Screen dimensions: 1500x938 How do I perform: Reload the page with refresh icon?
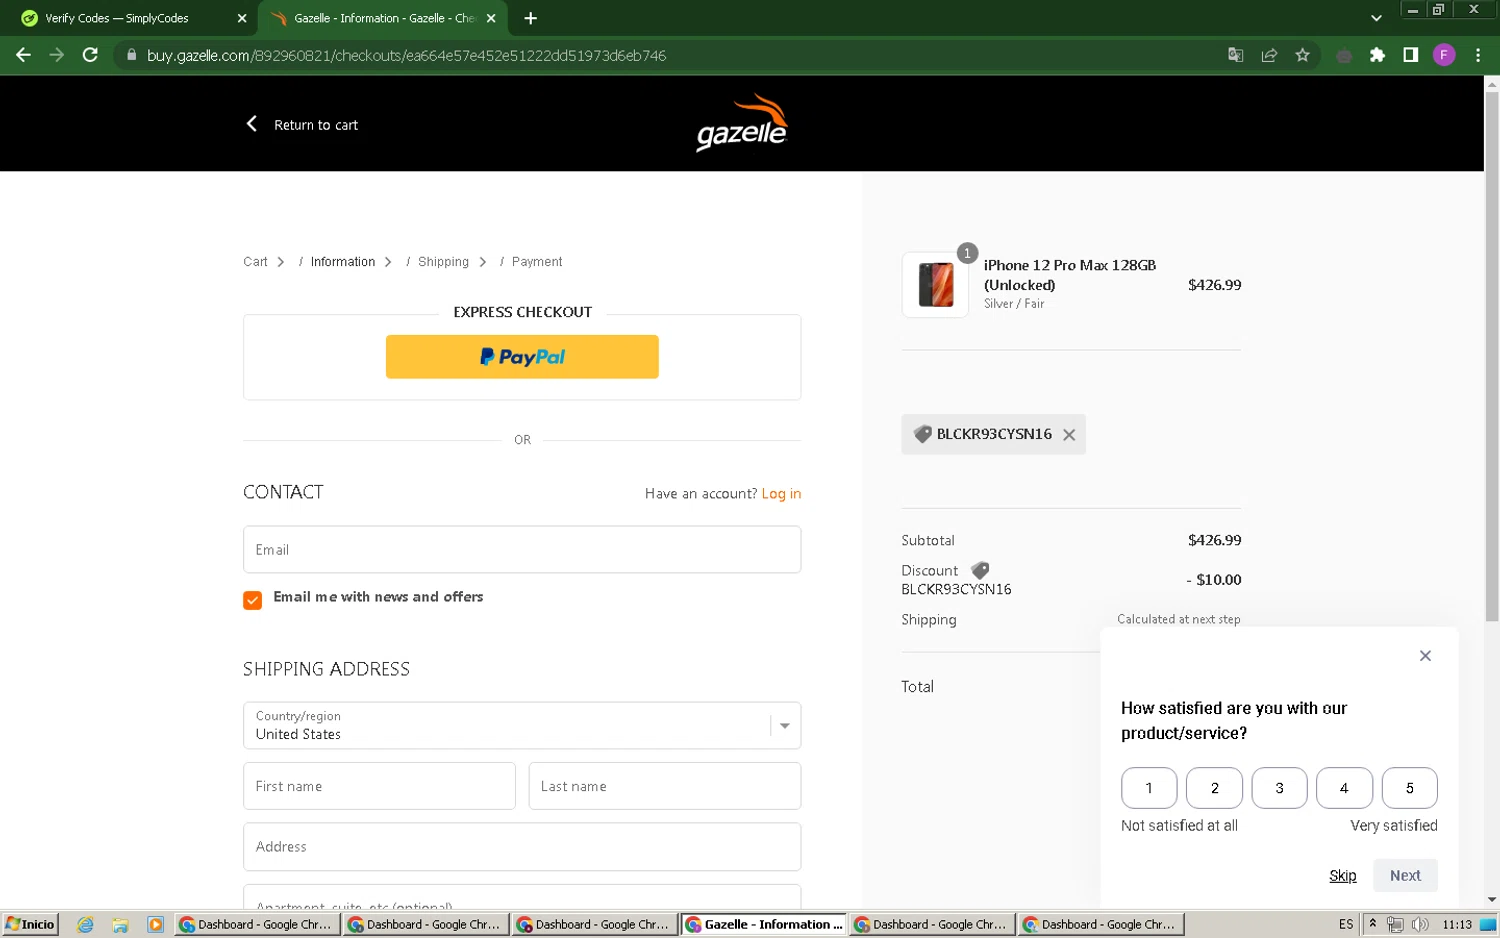tap(90, 55)
